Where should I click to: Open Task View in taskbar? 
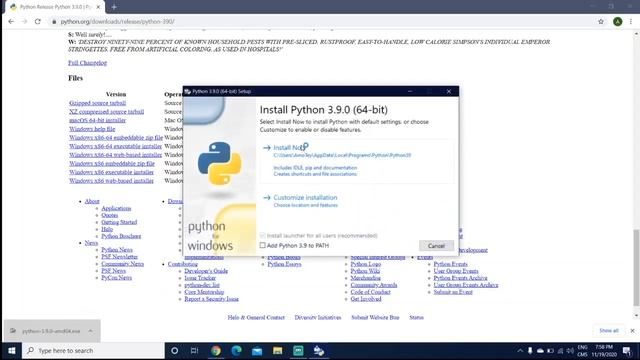pyautogui.click(x=194, y=351)
